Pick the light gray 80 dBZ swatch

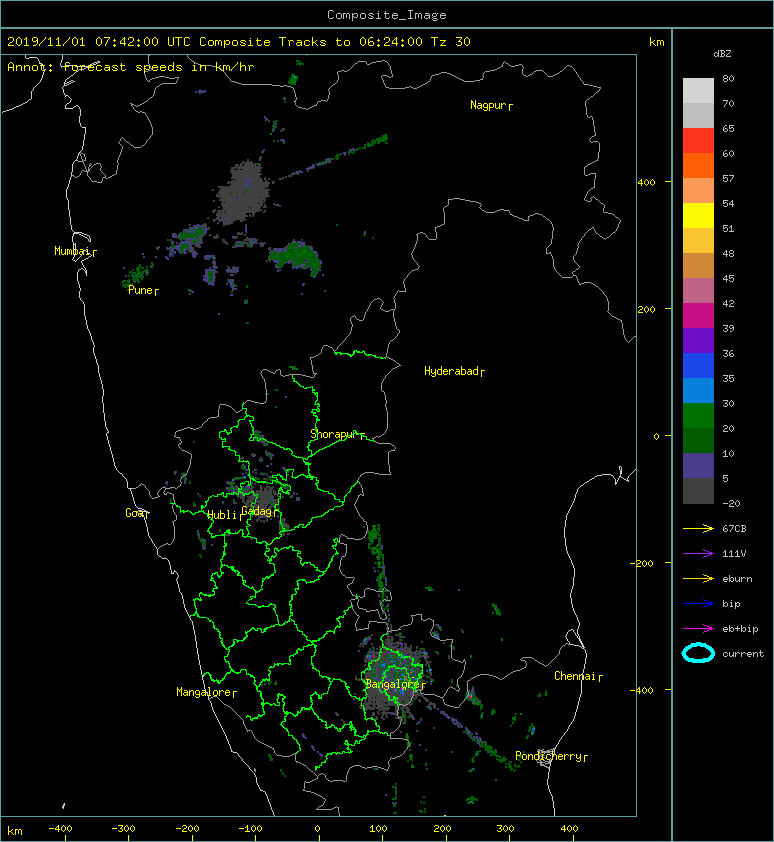[698, 90]
